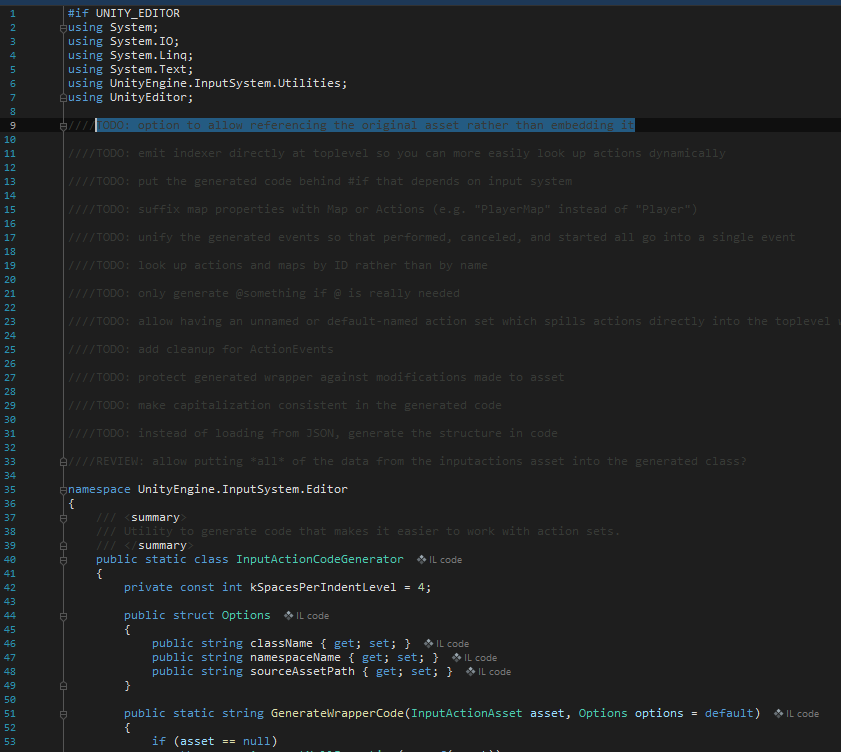Screen dimensions: 841x752
Task: View IL code for the sourceAssetPath property
Action: 488,671
